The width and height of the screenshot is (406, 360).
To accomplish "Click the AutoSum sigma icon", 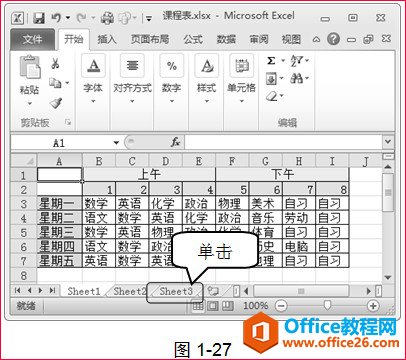I will pos(271,61).
